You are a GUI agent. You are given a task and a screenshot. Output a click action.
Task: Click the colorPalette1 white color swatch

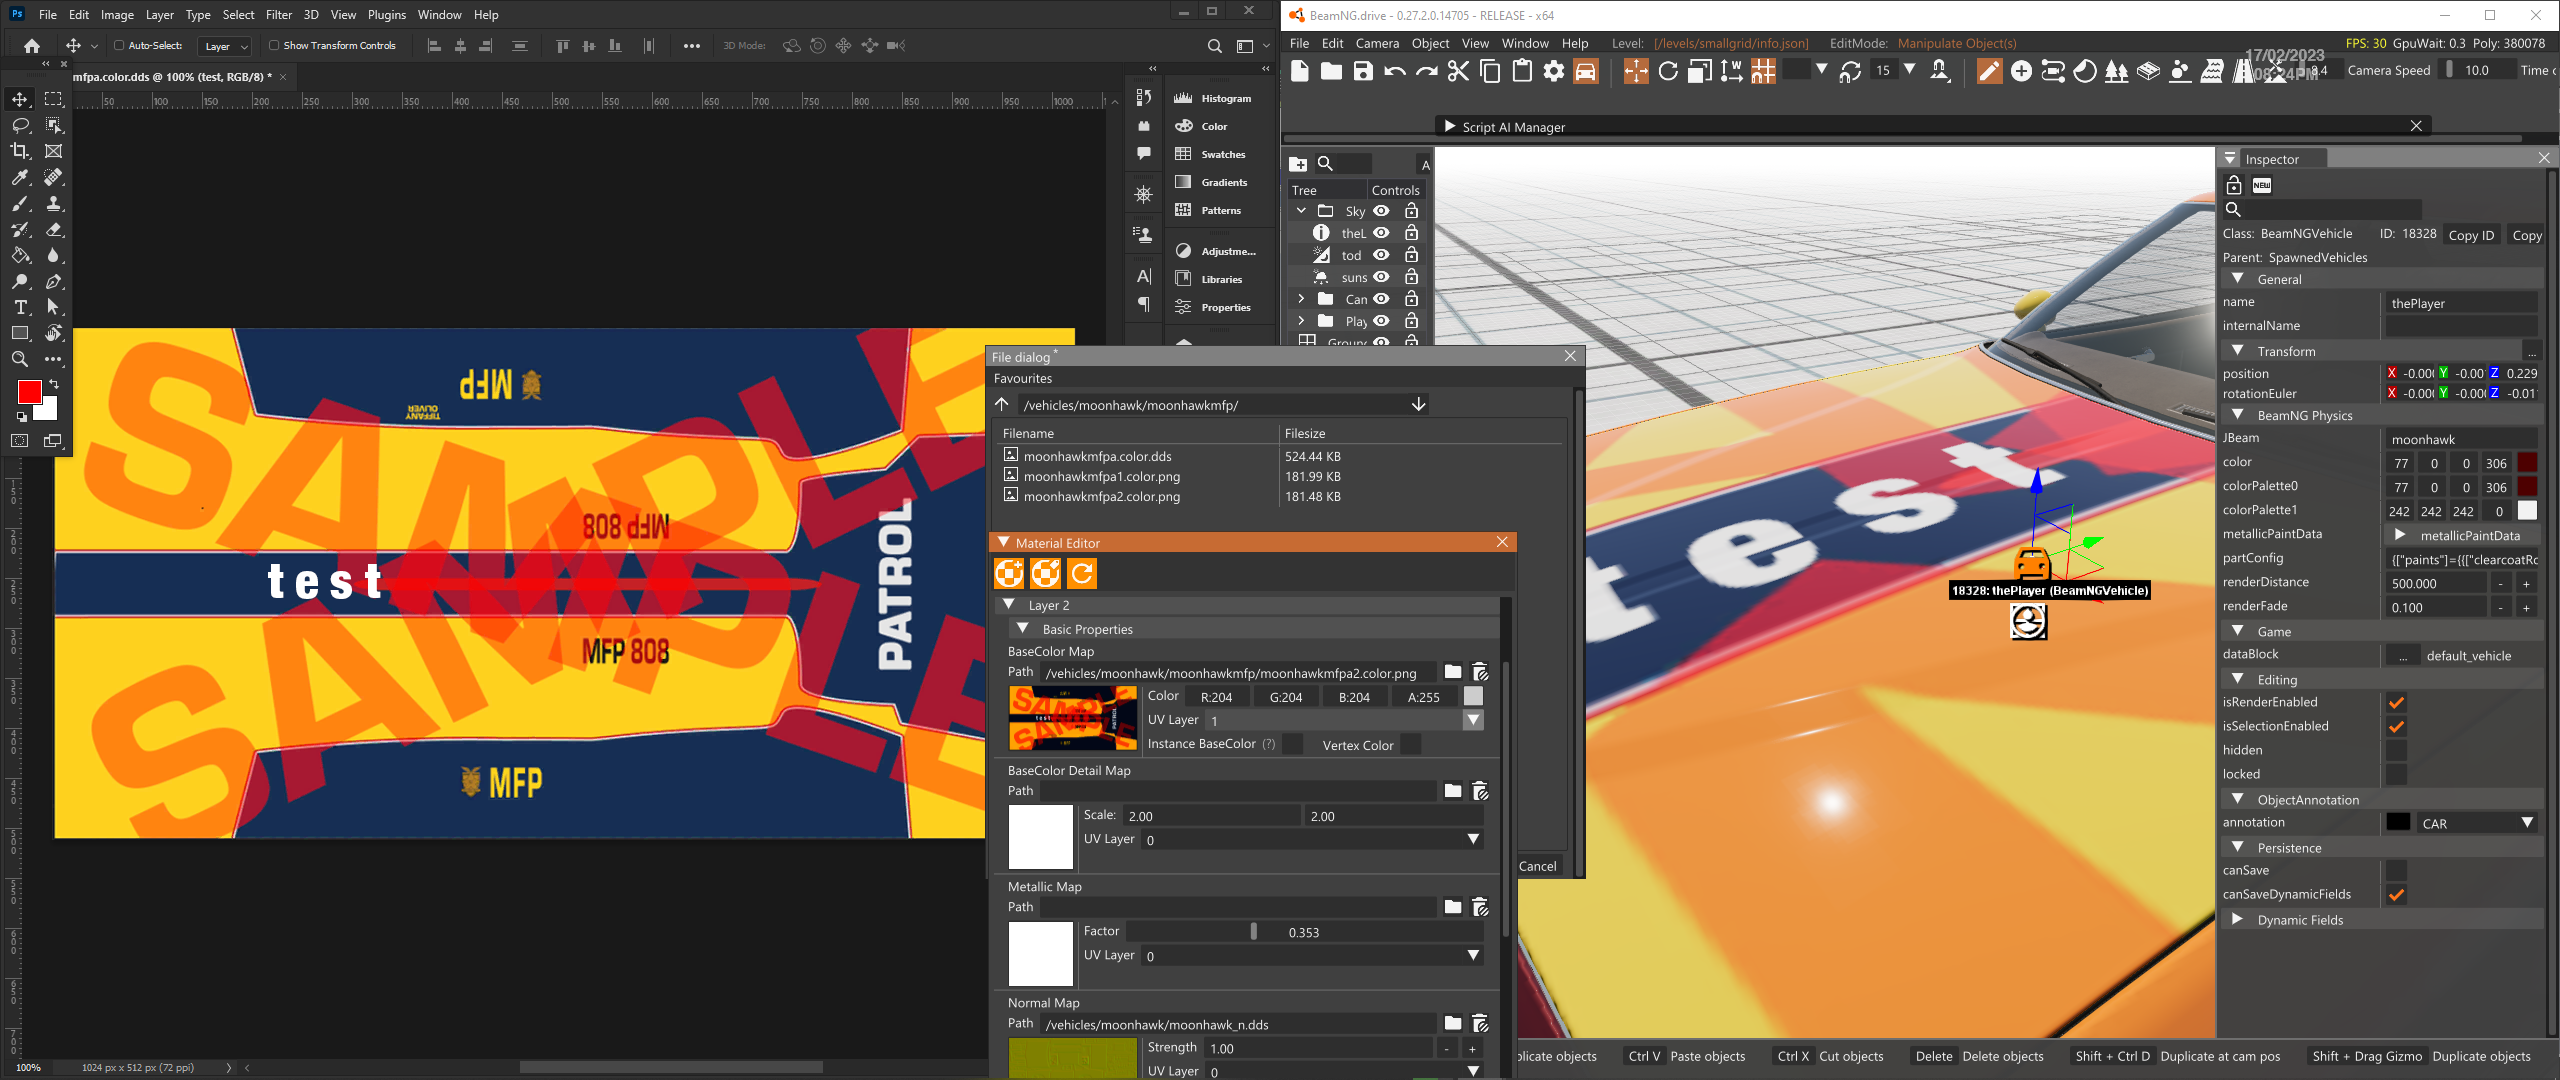coord(2527,511)
